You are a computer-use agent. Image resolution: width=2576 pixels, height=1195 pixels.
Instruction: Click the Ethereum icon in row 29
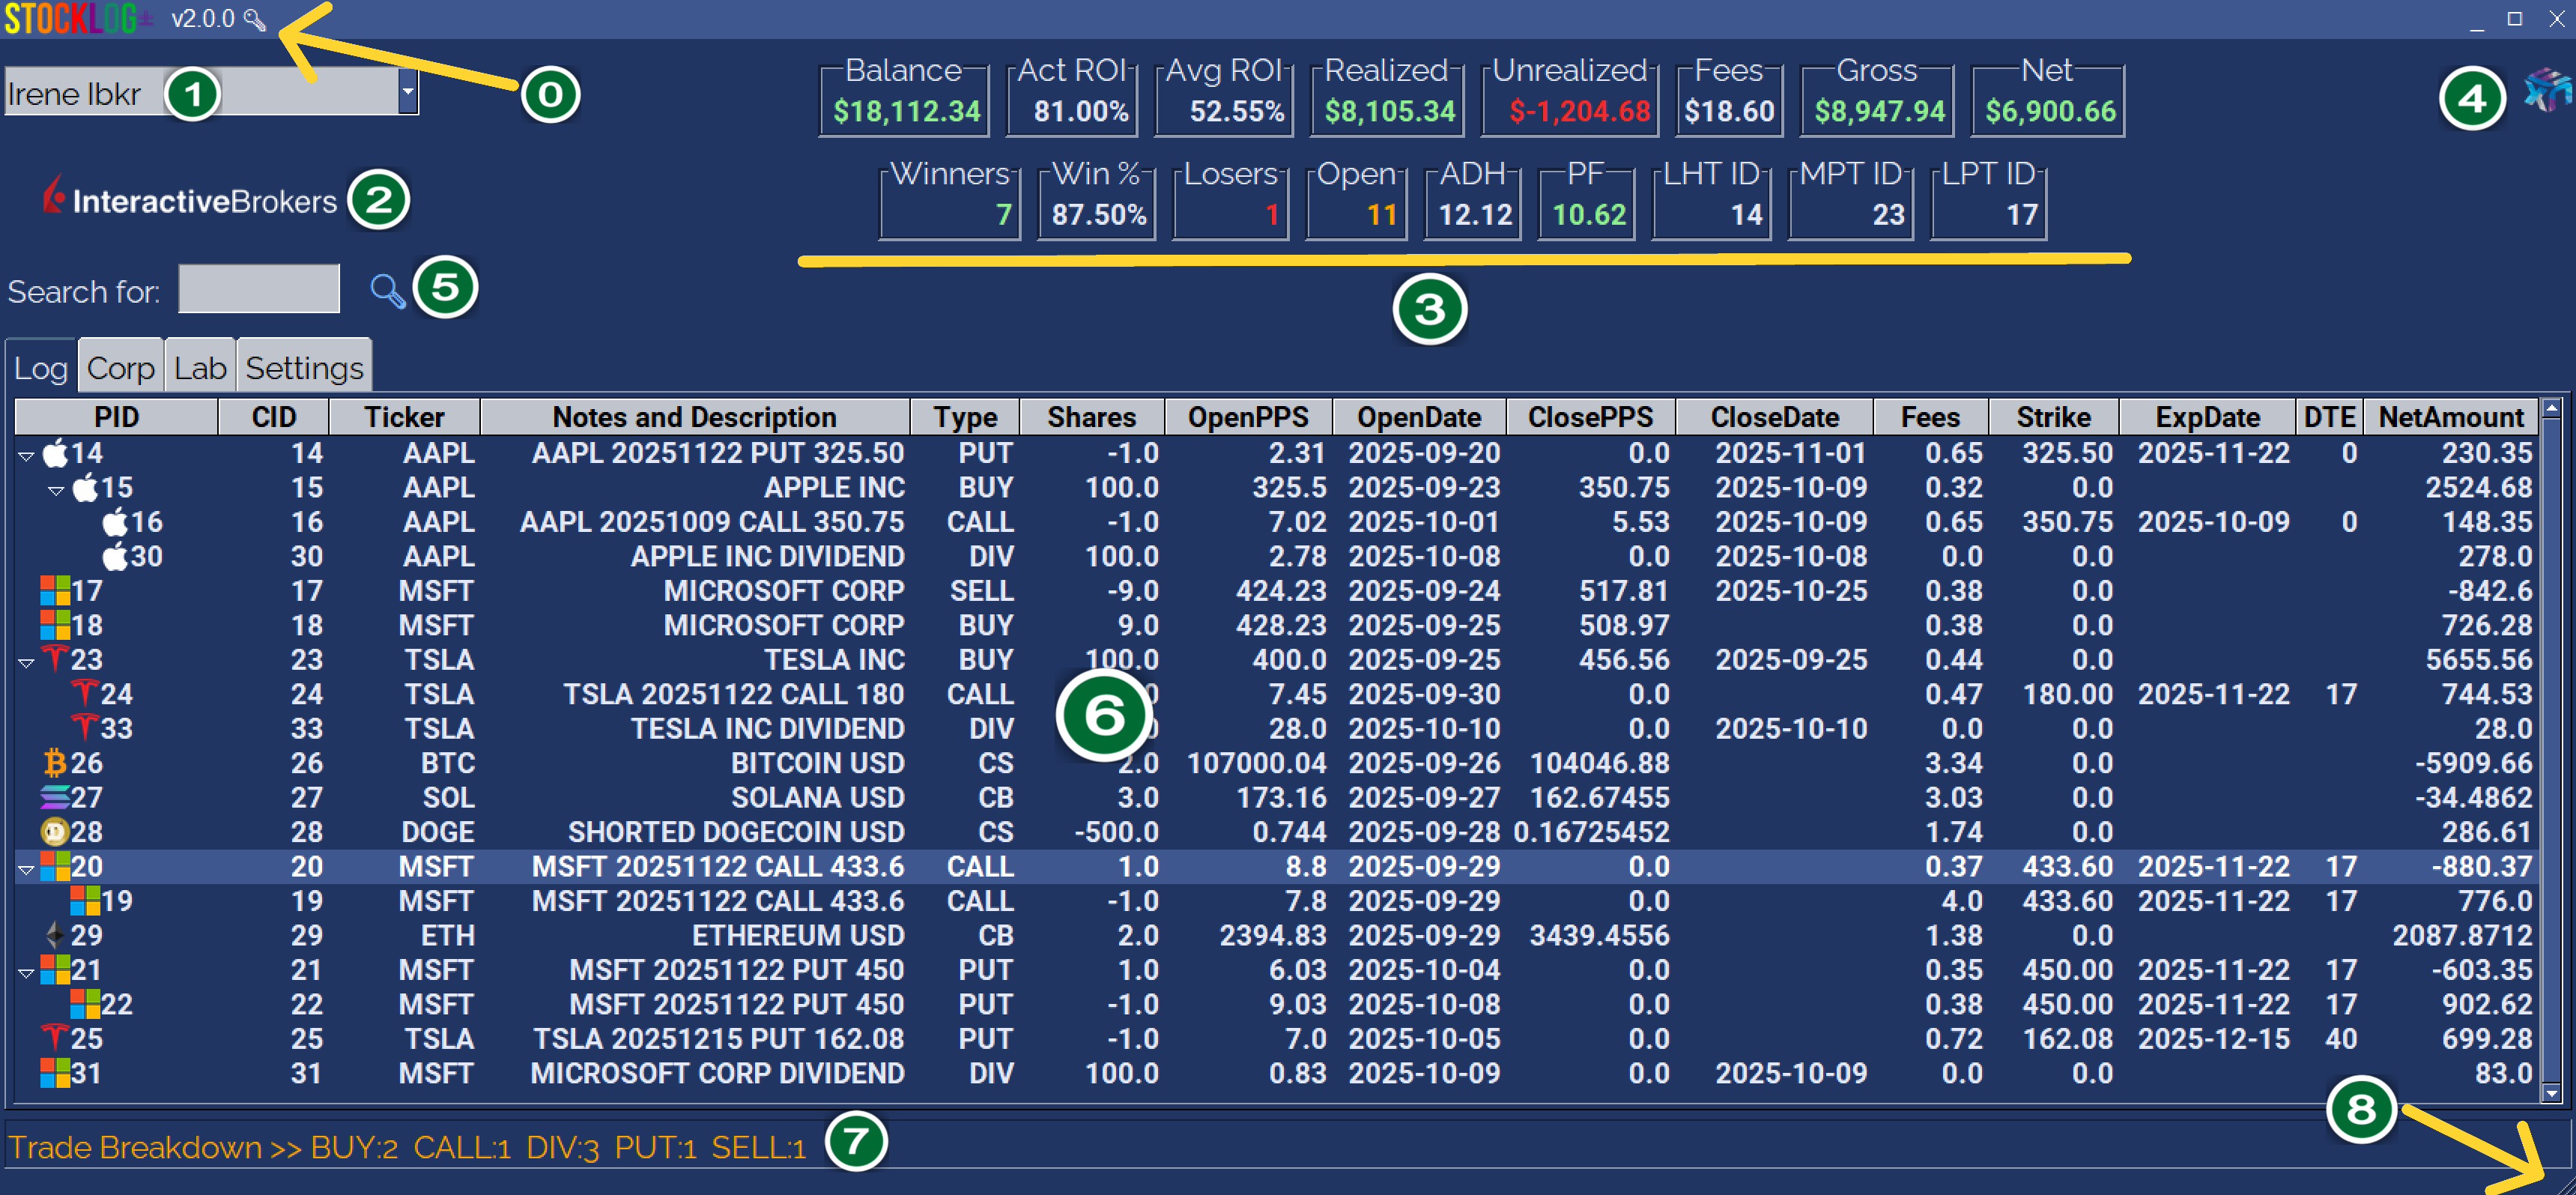click(54, 936)
